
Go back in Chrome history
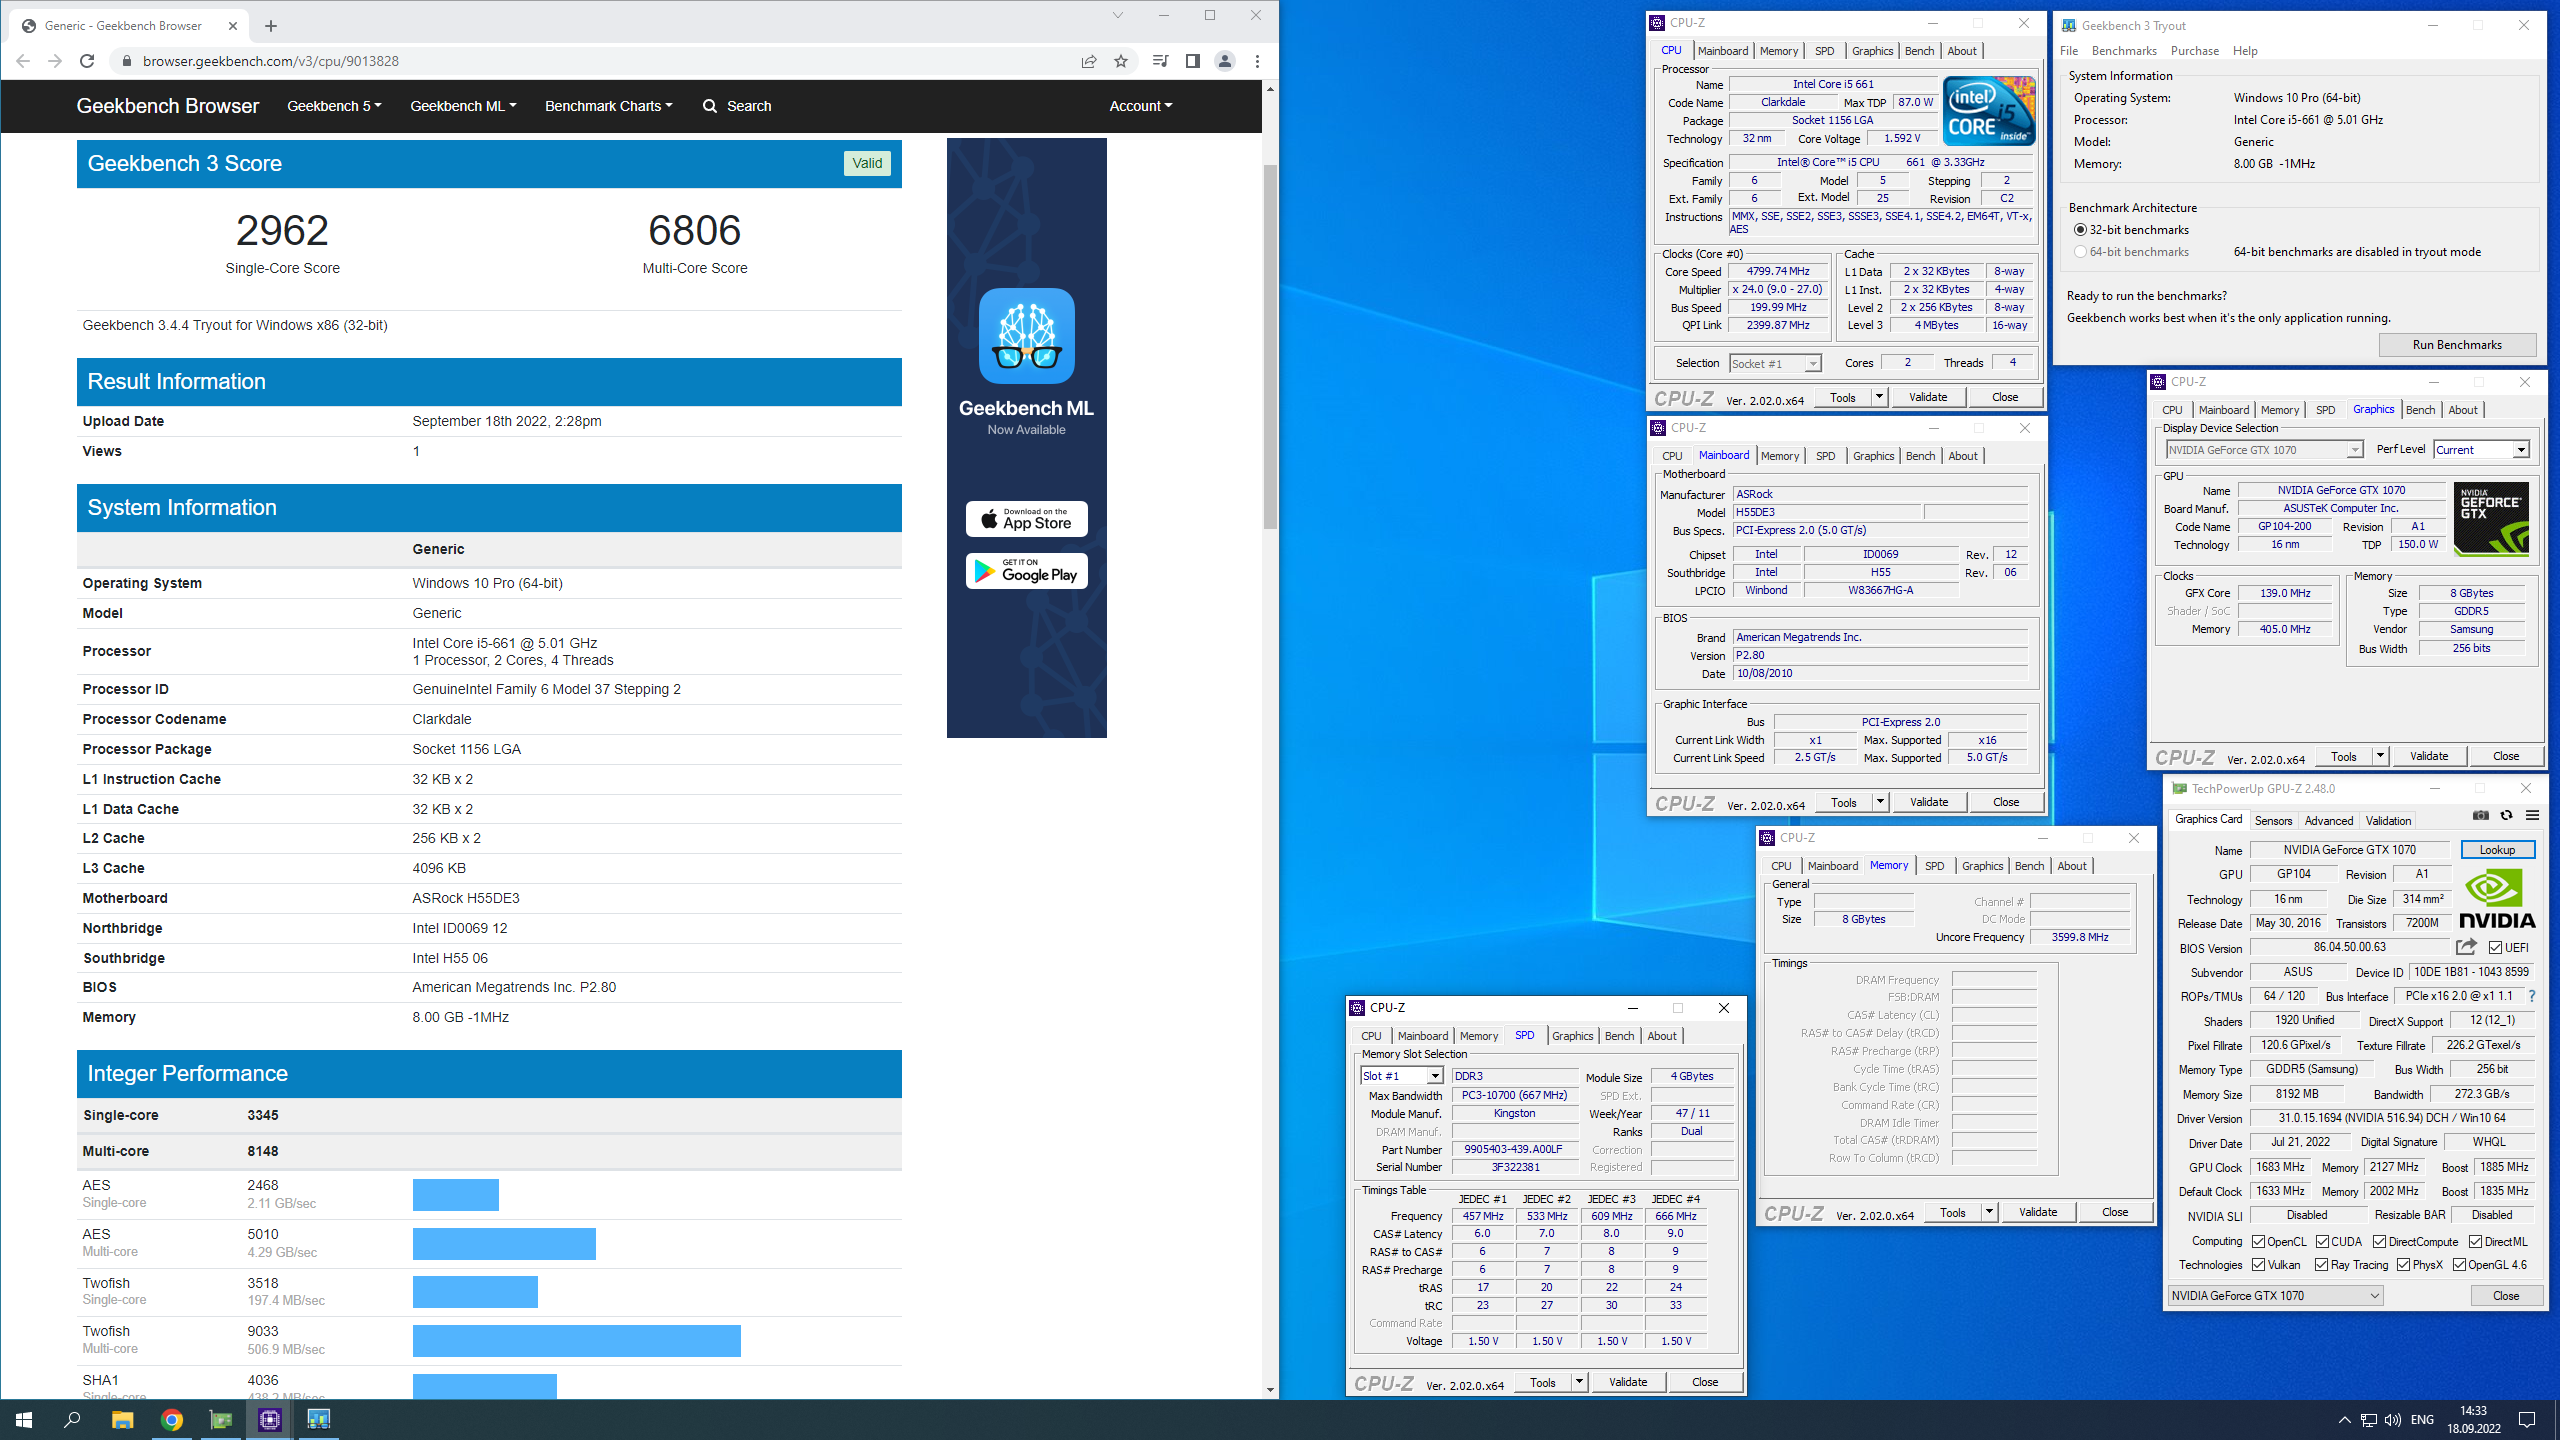click(x=23, y=61)
